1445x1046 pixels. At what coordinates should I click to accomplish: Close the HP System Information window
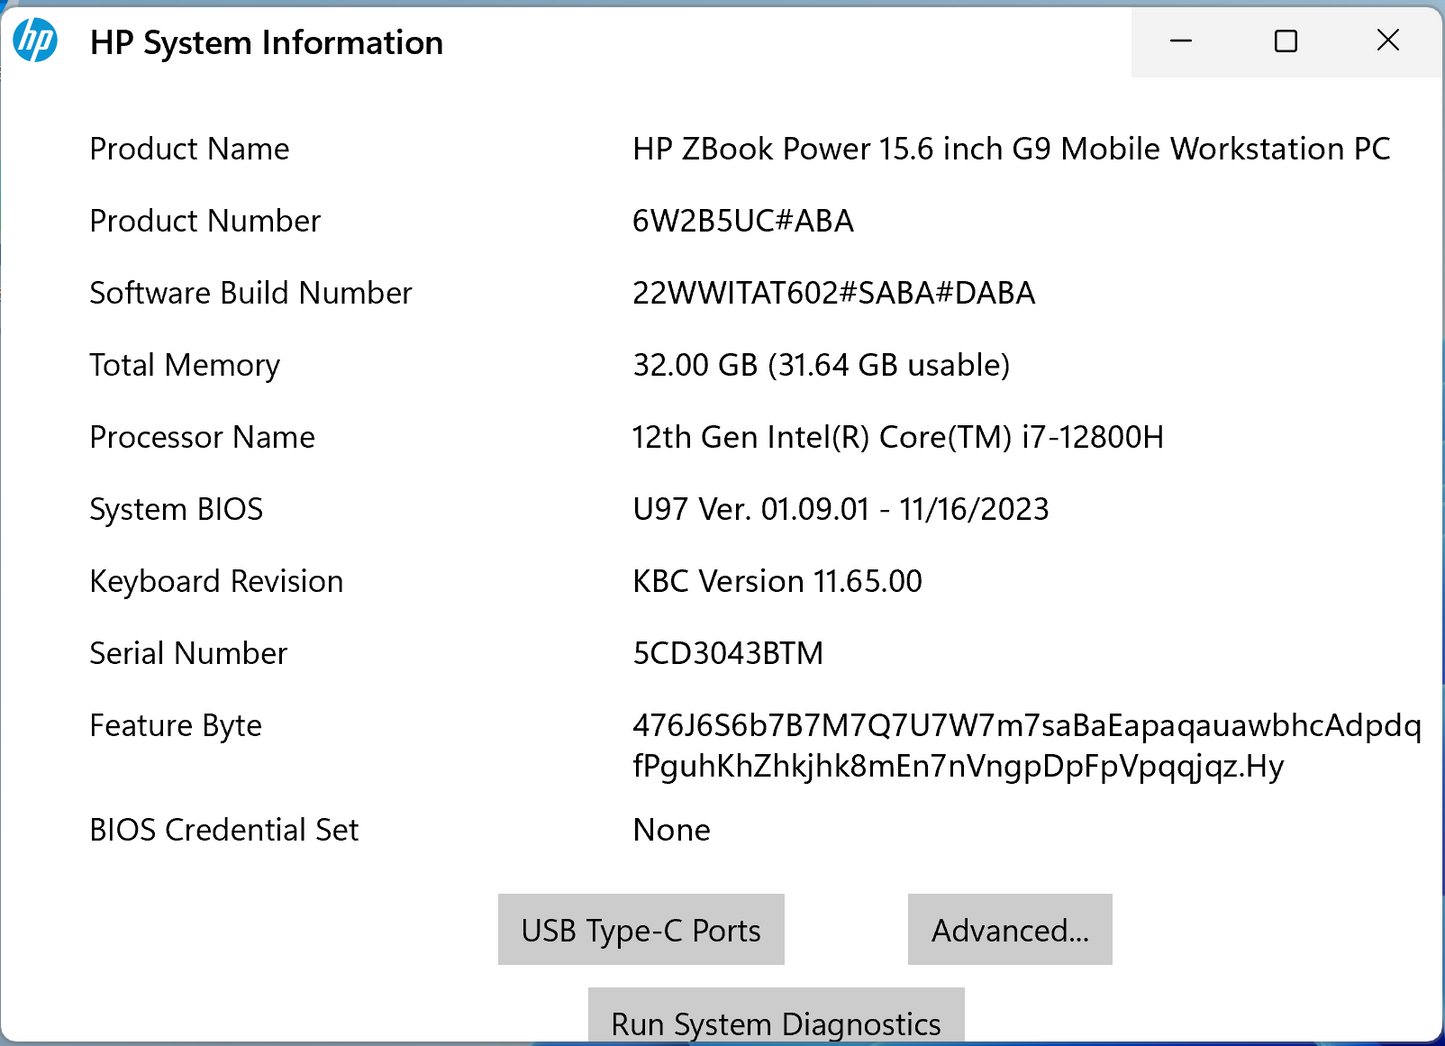(1388, 41)
